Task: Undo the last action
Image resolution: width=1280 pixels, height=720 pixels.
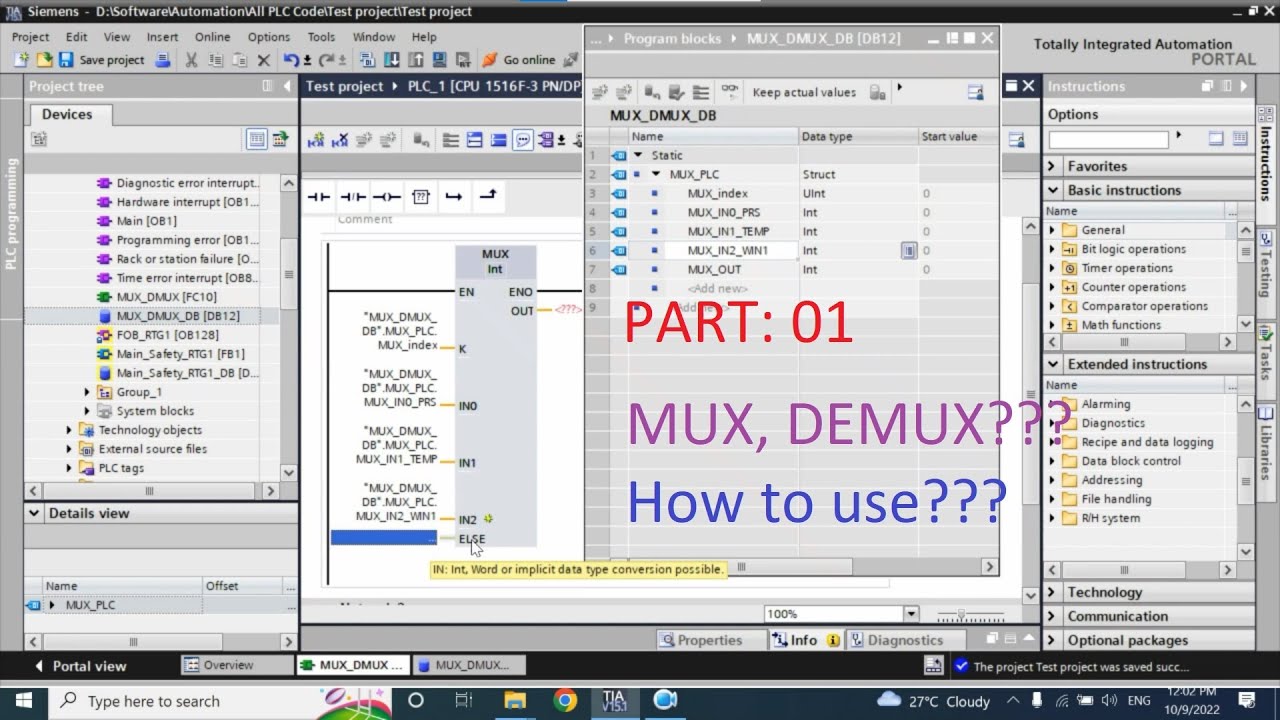Action: [291, 60]
